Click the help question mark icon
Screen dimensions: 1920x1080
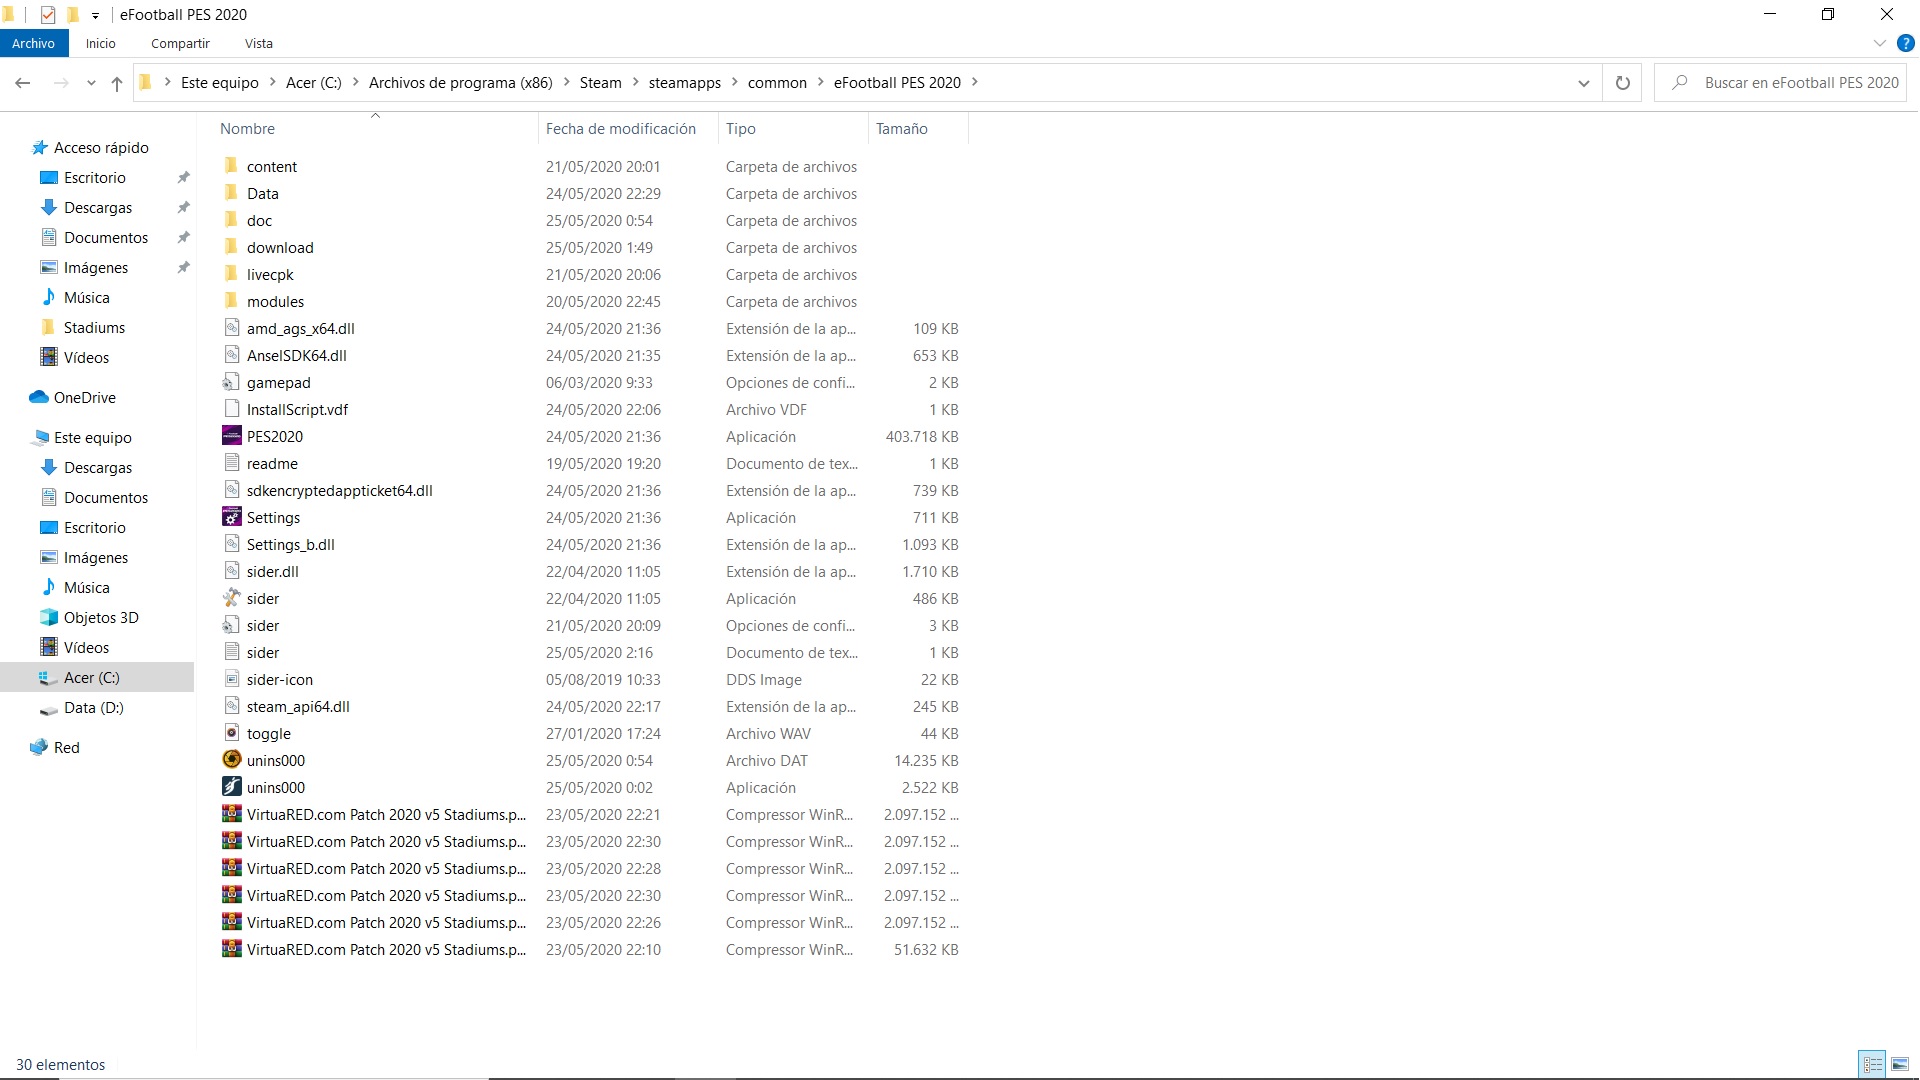pyautogui.click(x=1905, y=44)
